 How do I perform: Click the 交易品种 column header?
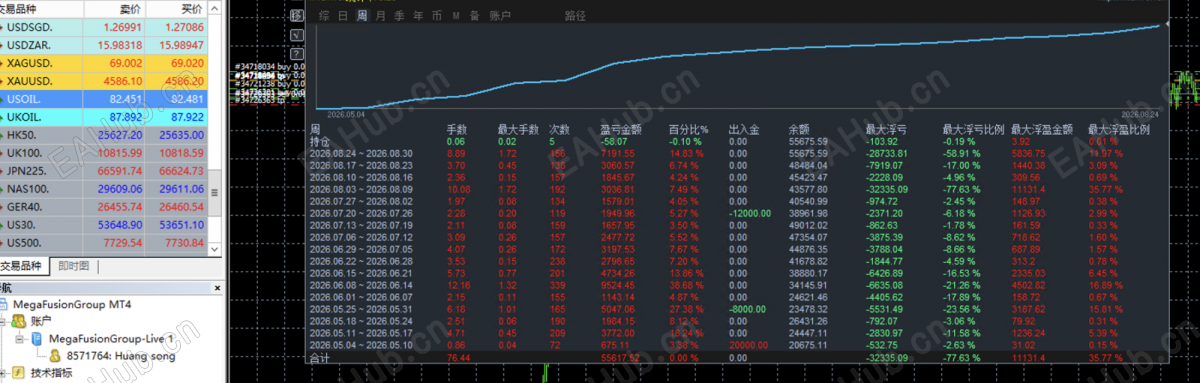pyautogui.click(x=40, y=8)
